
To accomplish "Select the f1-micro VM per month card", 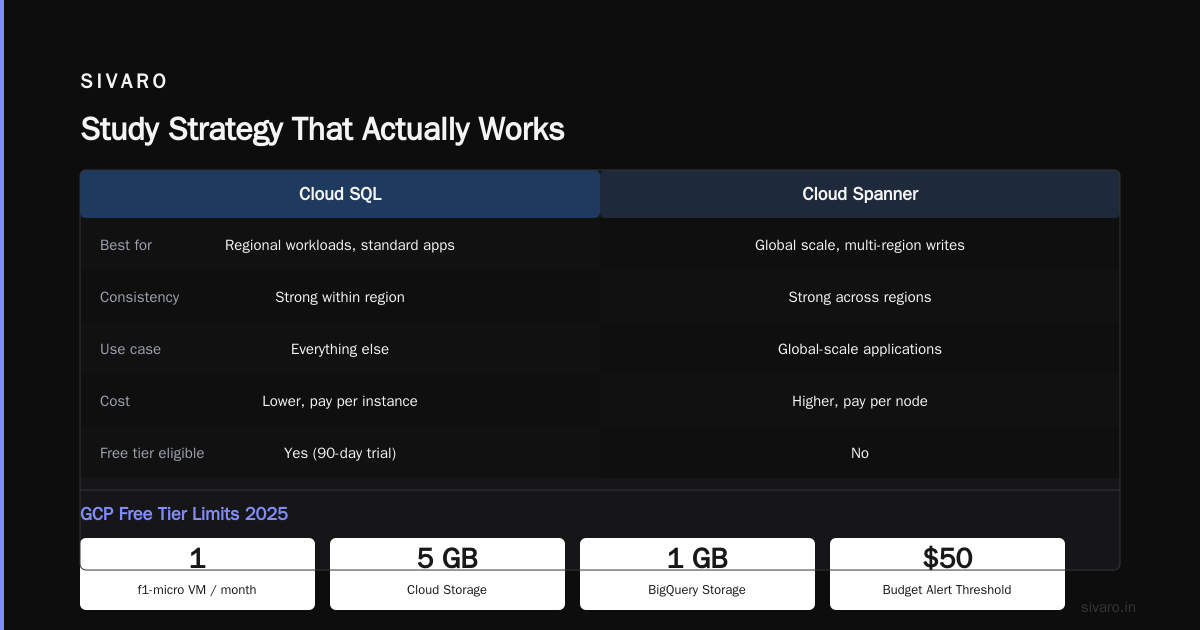I will pyautogui.click(x=197, y=574).
